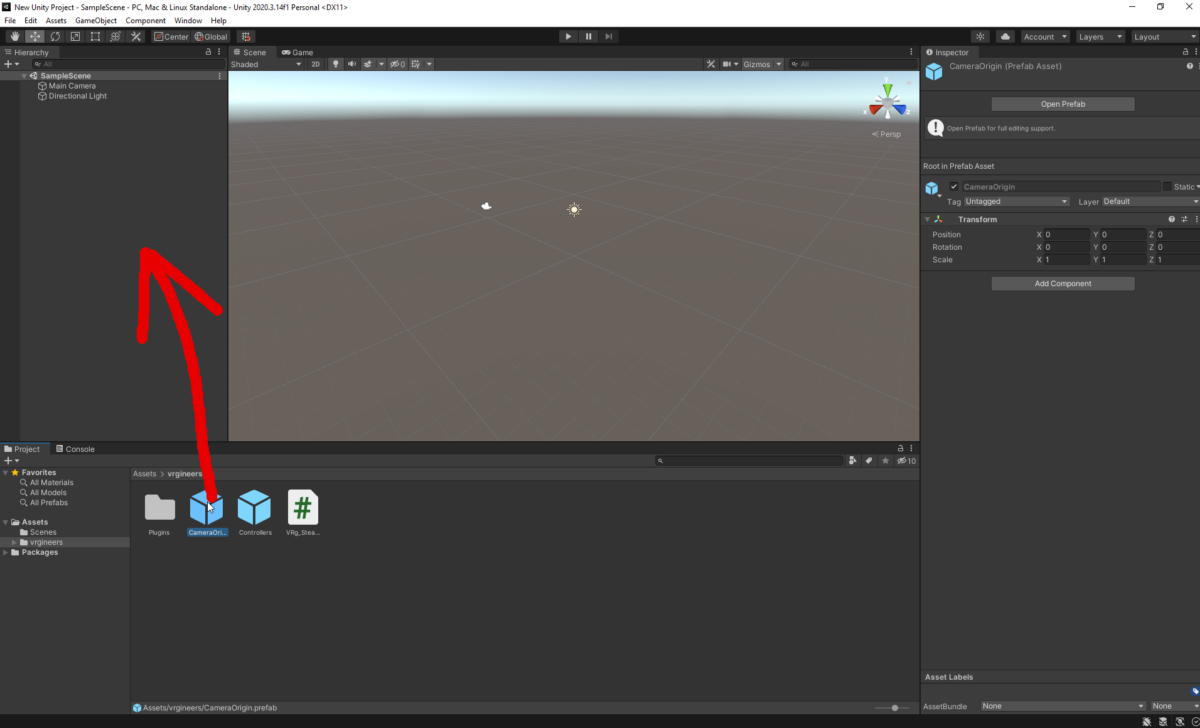Toggle the Global pivot orientation
The image size is (1200, 728).
pyautogui.click(x=211, y=36)
